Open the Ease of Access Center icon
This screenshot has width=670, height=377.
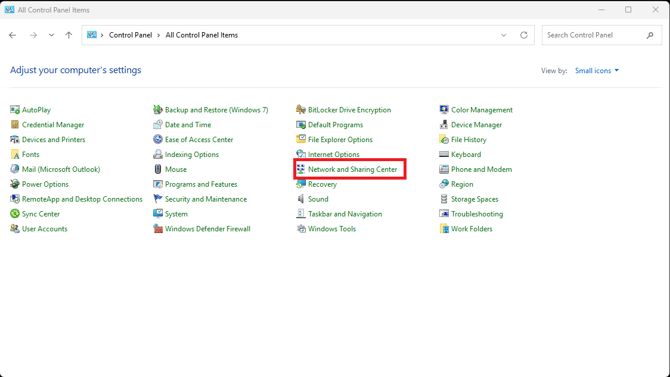pos(158,140)
